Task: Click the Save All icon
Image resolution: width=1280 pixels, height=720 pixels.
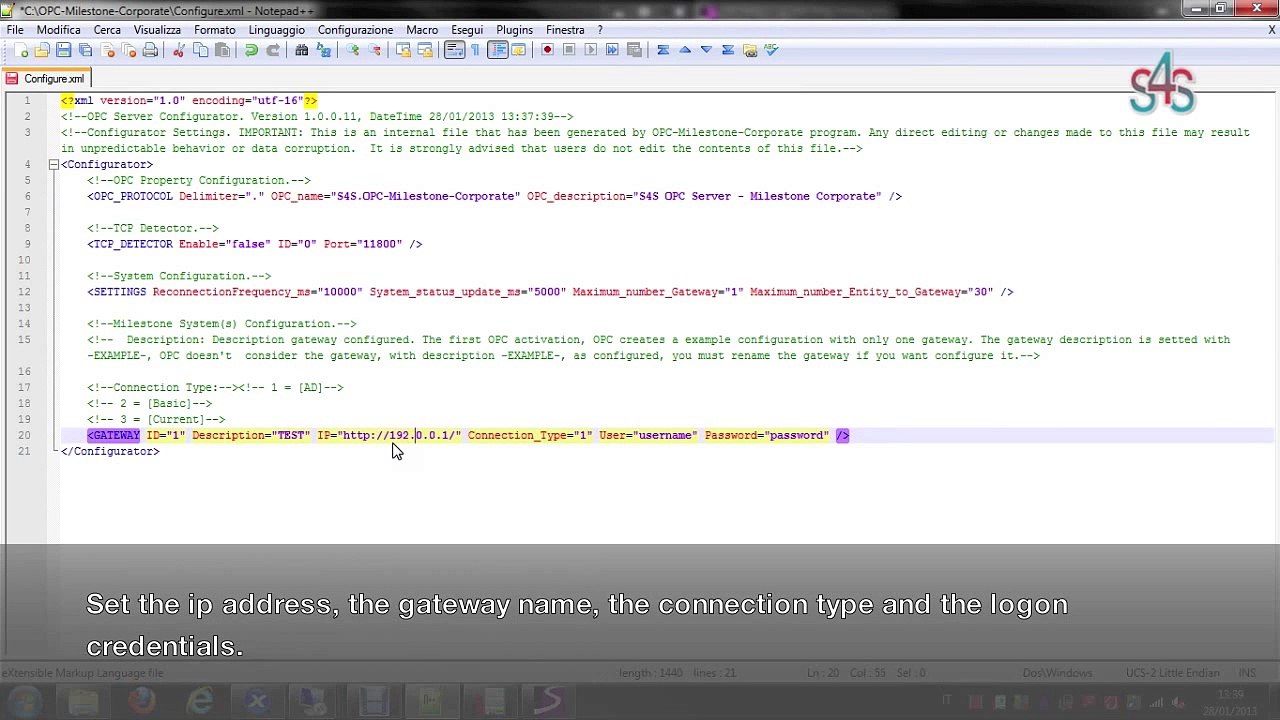Action: point(85,50)
